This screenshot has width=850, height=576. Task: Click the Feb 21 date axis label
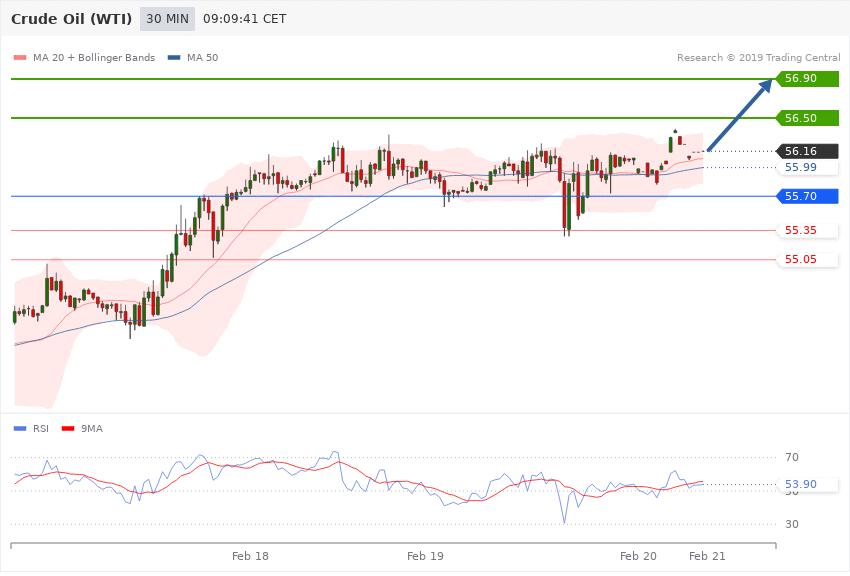pyautogui.click(x=707, y=556)
